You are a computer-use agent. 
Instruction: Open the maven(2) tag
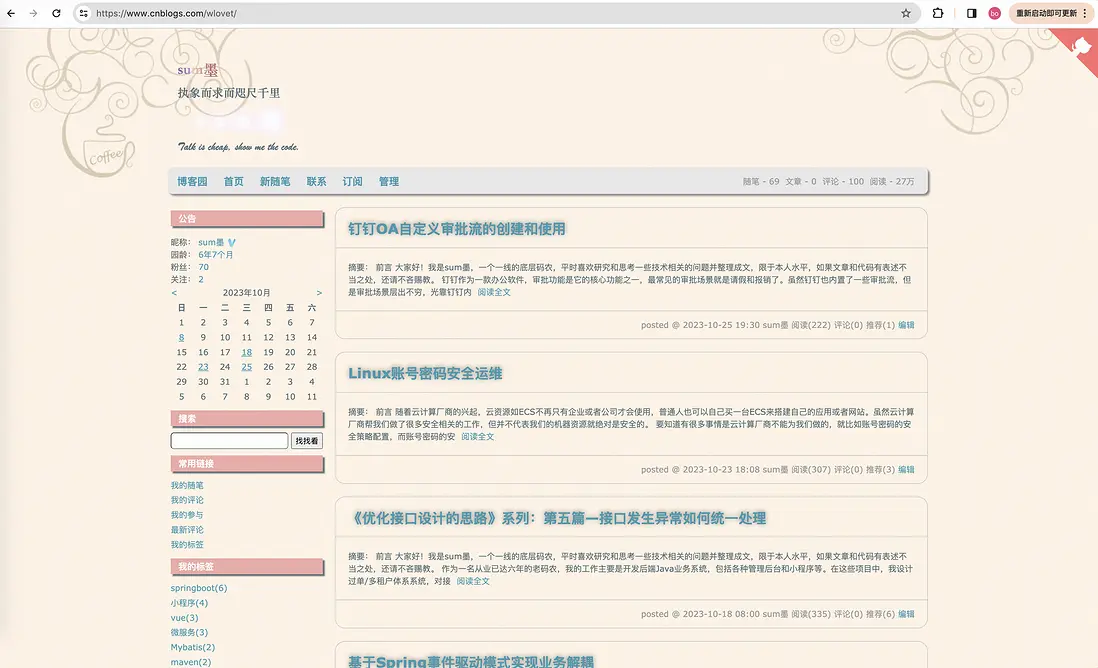click(x=190, y=662)
